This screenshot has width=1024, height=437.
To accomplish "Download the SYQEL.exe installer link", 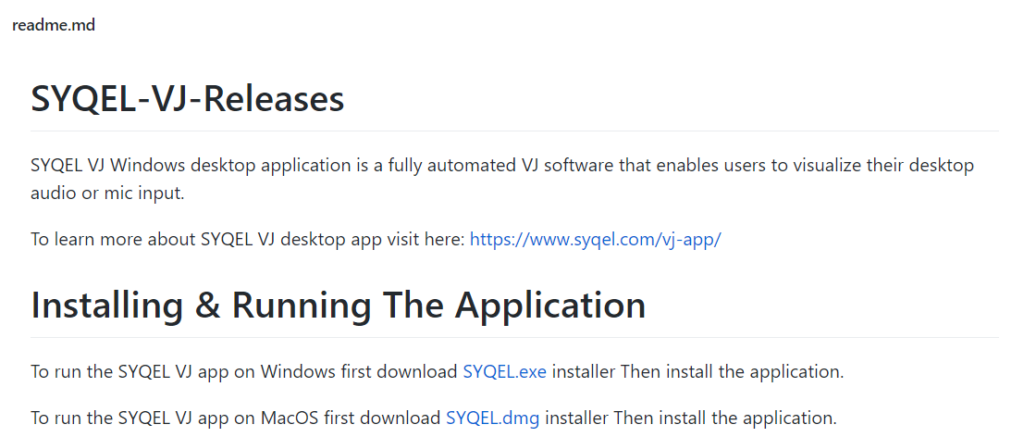I will coord(504,372).
